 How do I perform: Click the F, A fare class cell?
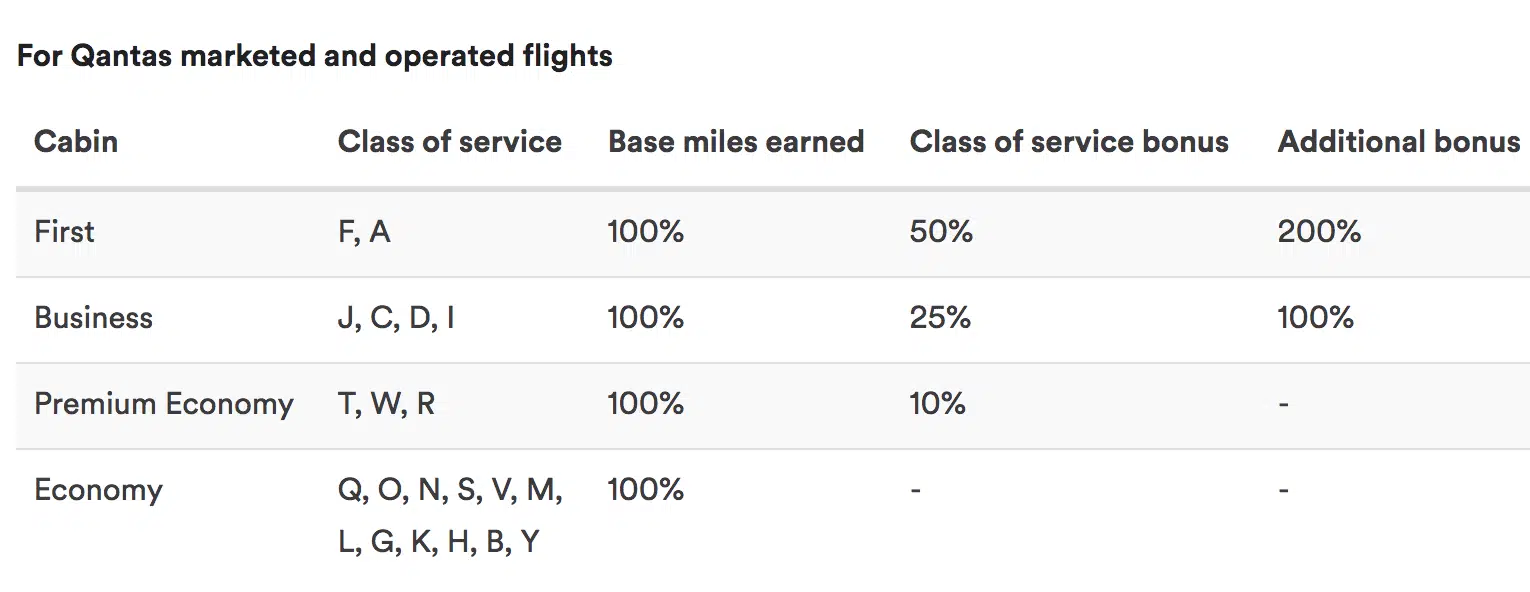(x=364, y=232)
